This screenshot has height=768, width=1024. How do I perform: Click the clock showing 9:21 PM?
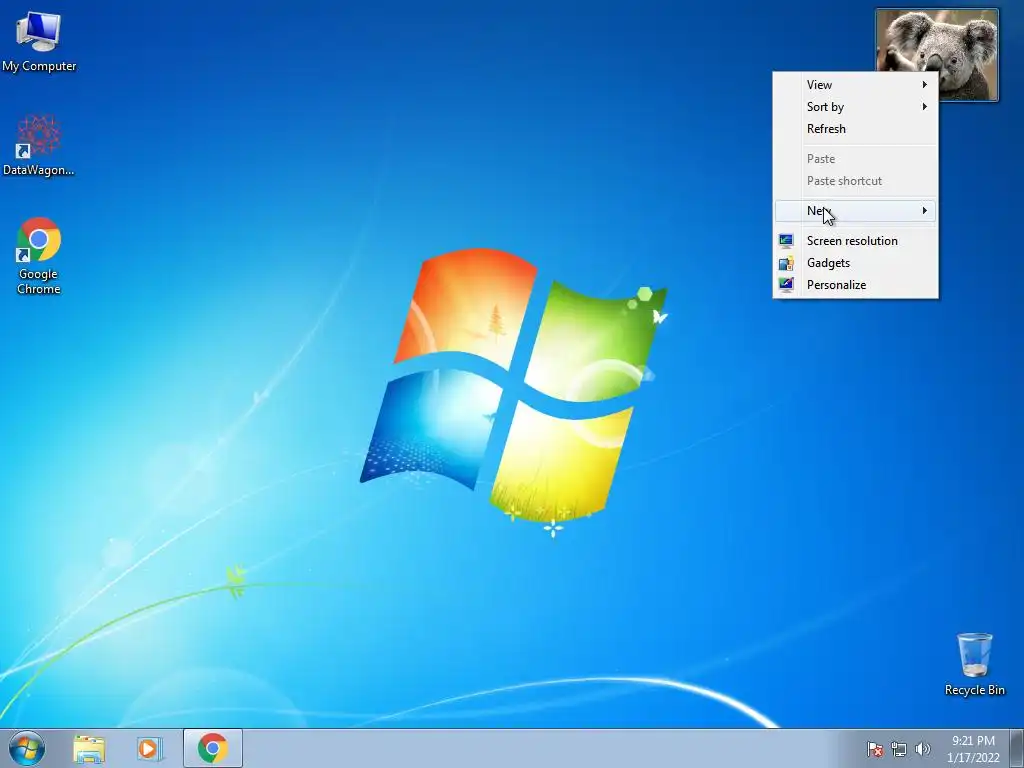[x=973, y=741]
